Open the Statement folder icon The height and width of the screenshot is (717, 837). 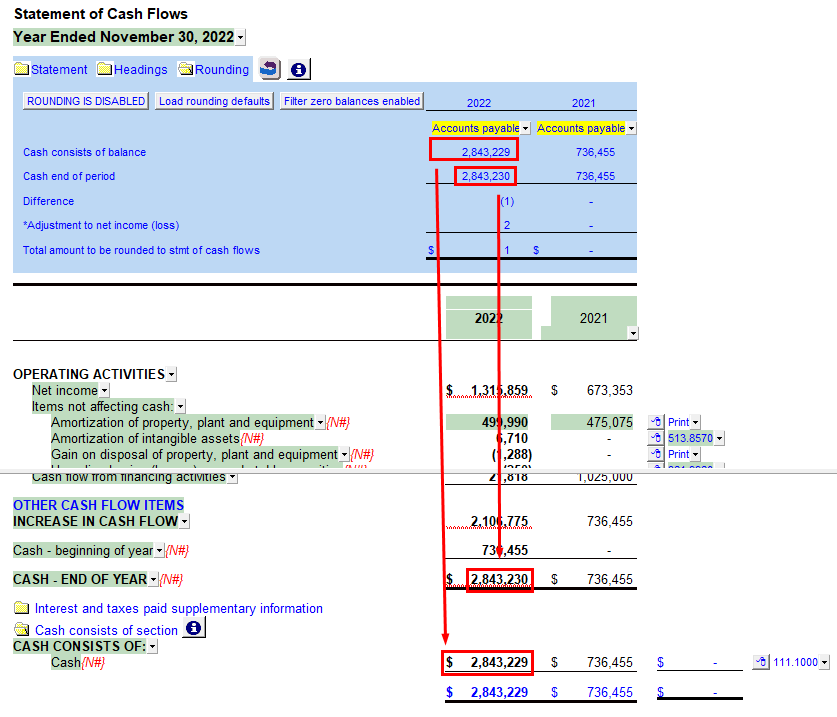pyautogui.click(x=22, y=69)
